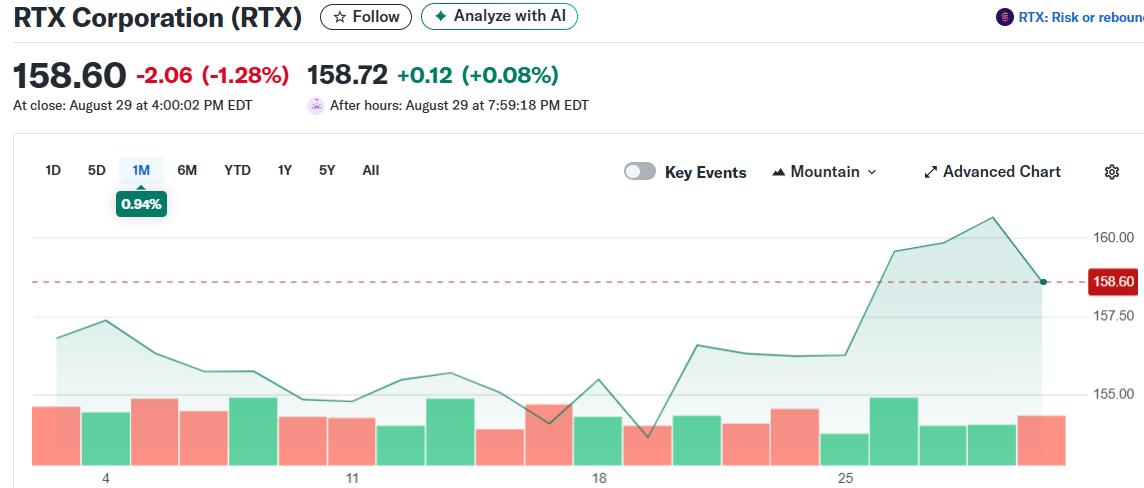The width and height of the screenshot is (1144, 488).
Task: Click the 0.94% monthly change badge
Action: pyautogui.click(x=142, y=204)
